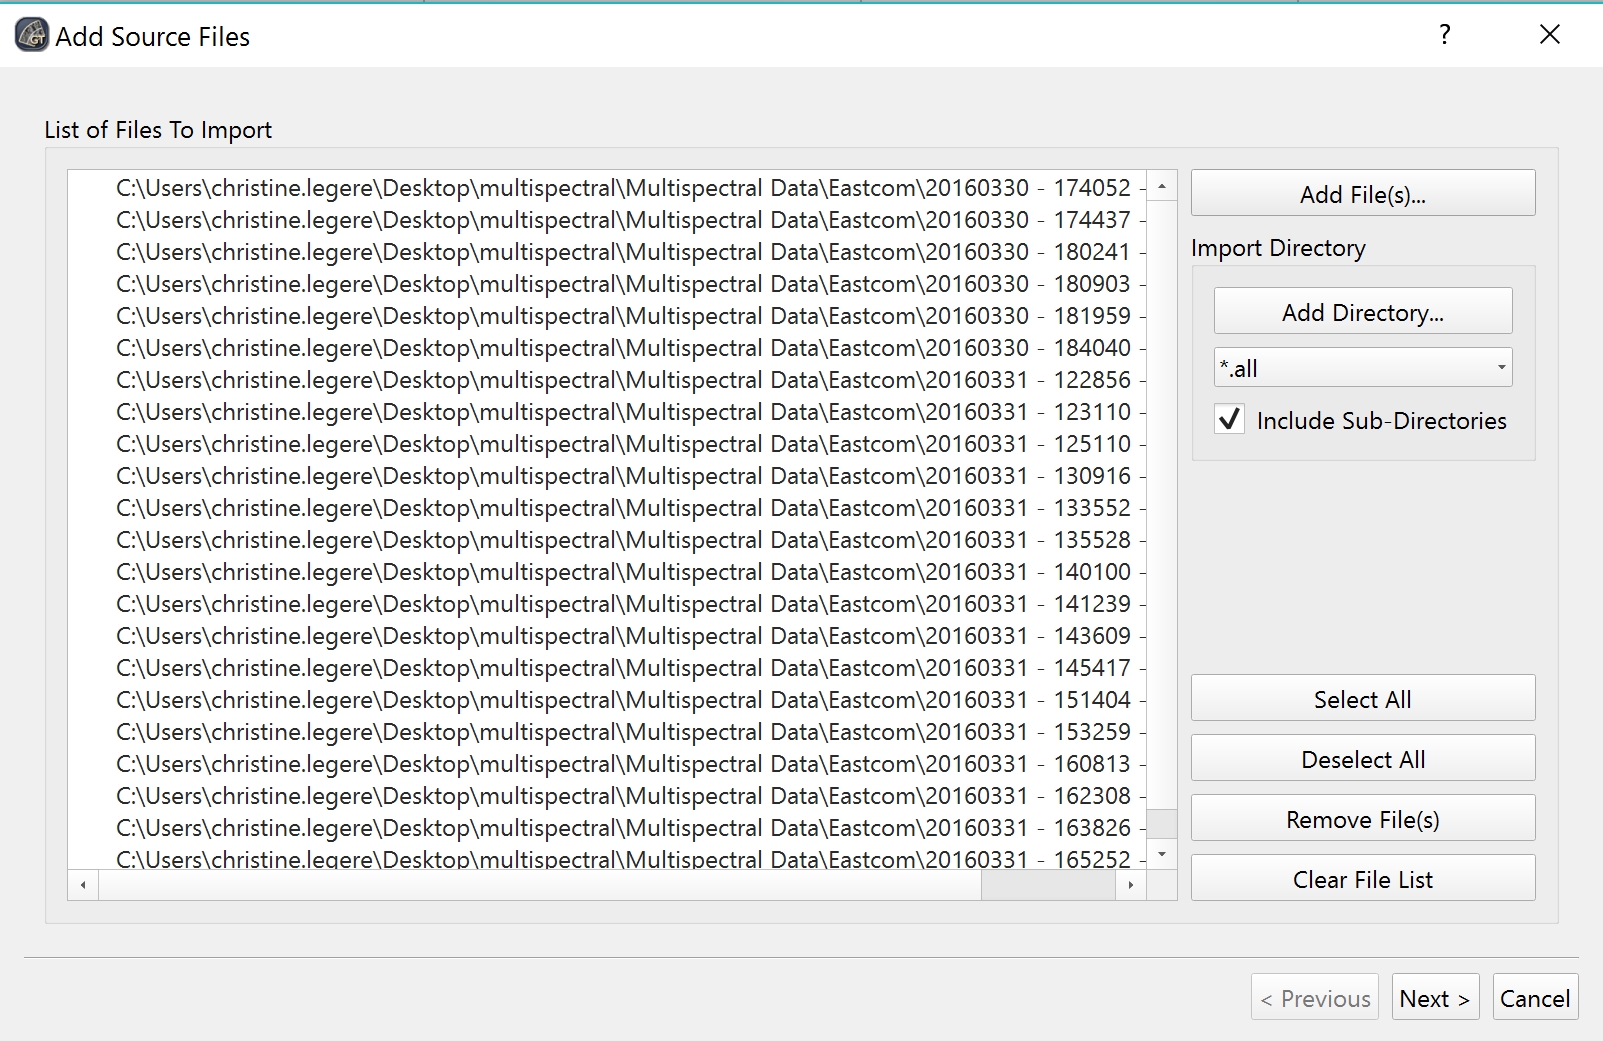The image size is (1603, 1041).
Task: Select file row 20160331 - 160813
Action: (607, 764)
